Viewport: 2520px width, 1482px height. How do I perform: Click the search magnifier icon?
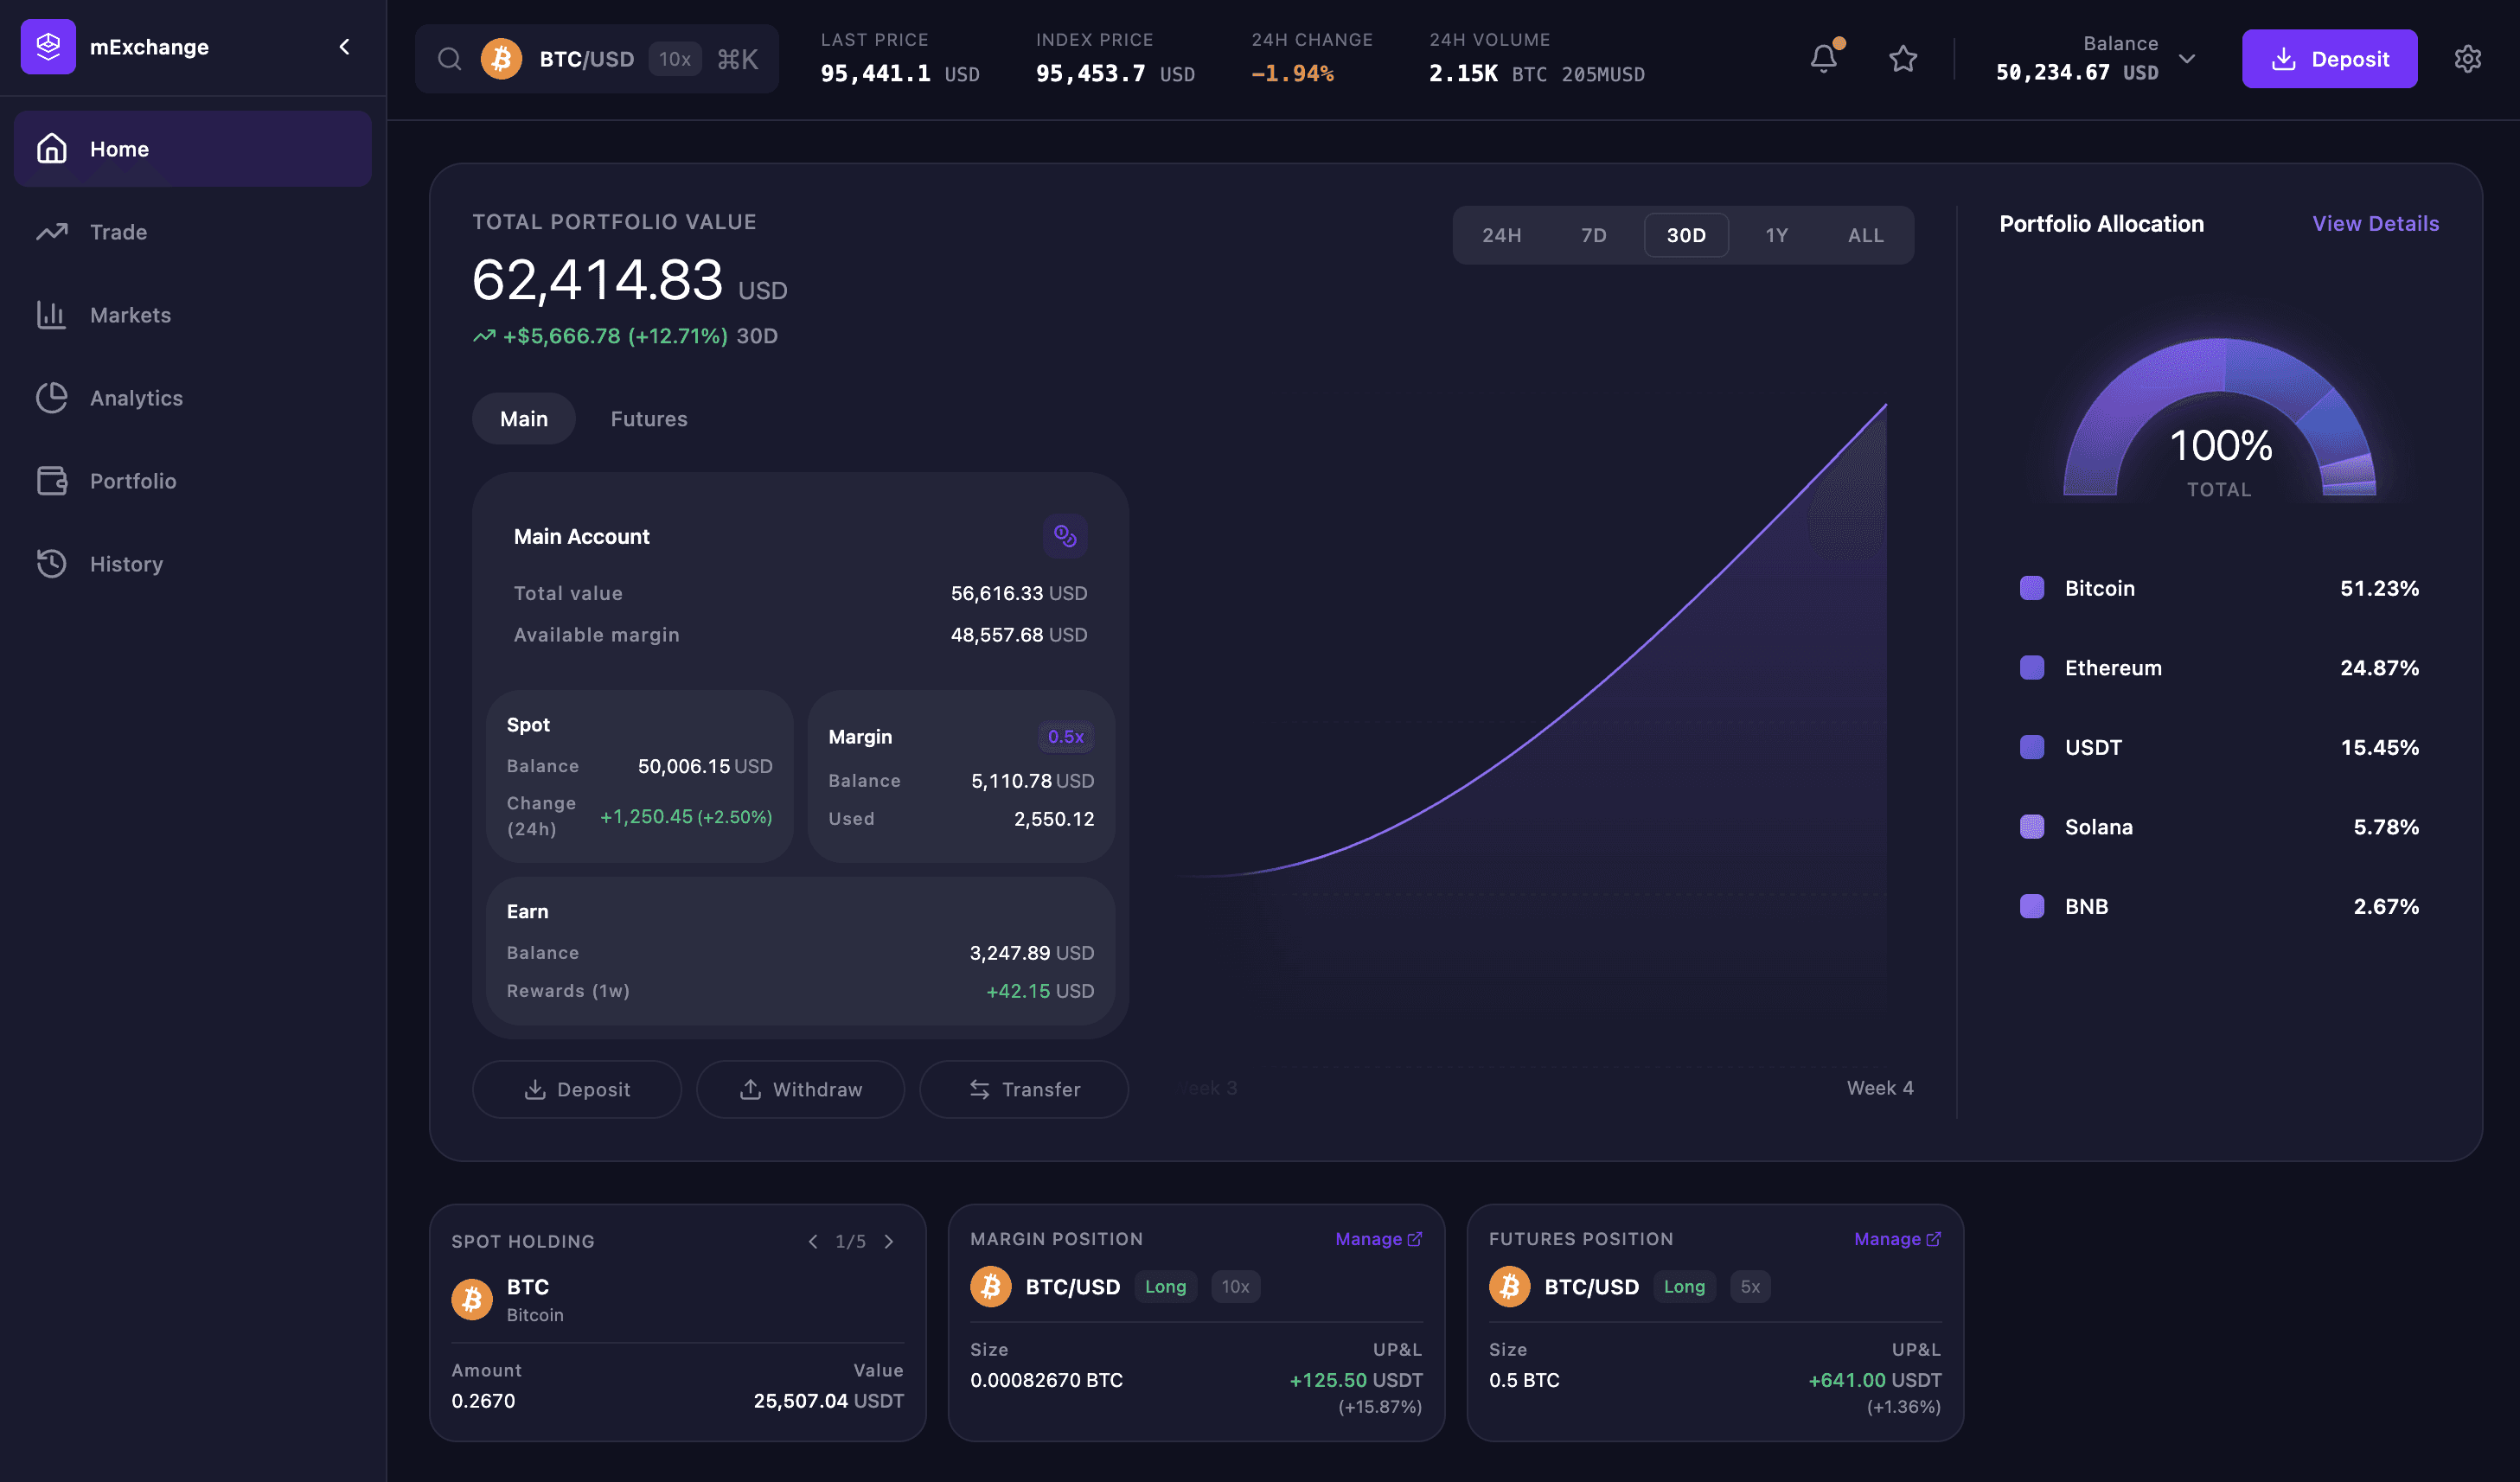pos(449,59)
